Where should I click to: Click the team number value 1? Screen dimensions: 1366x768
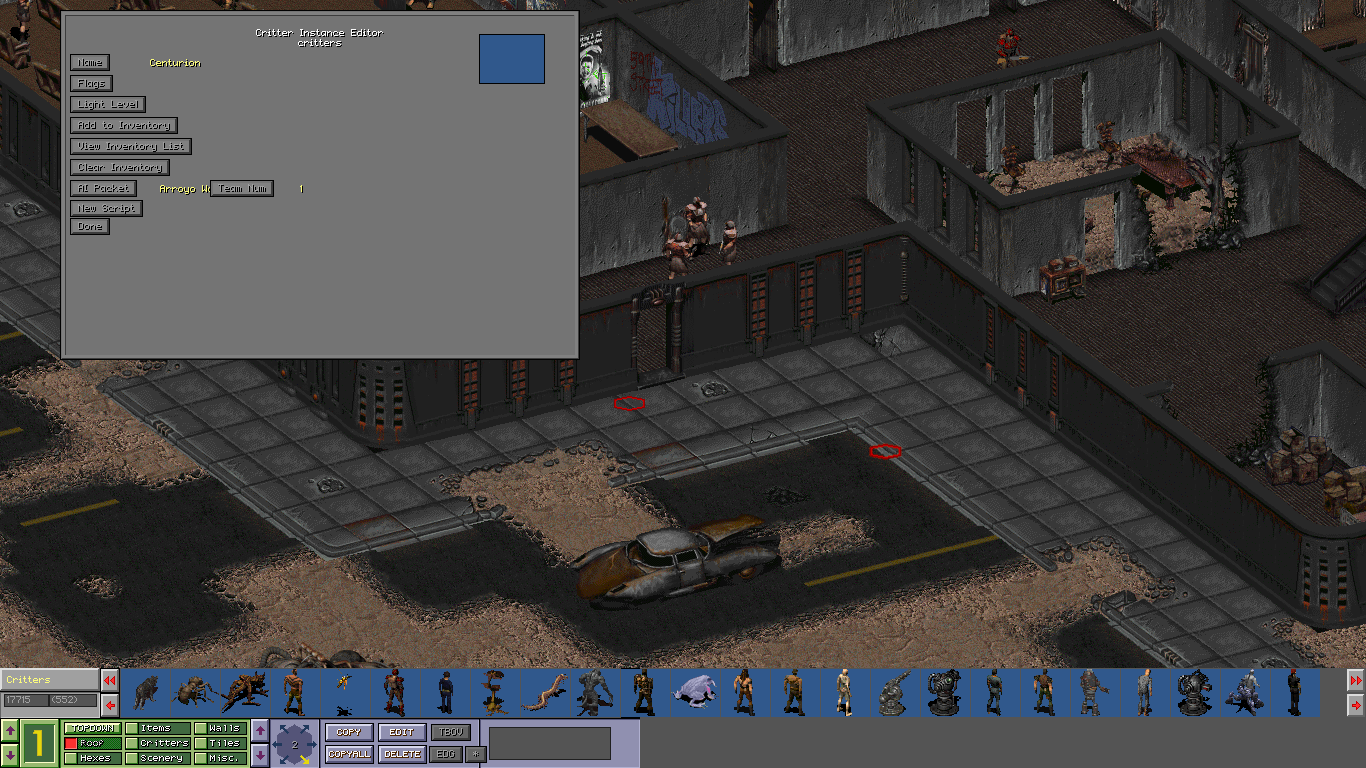point(301,188)
